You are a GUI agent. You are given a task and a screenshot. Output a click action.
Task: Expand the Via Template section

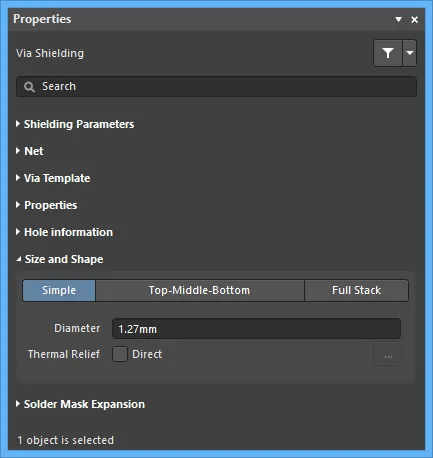click(x=53, y=178)
